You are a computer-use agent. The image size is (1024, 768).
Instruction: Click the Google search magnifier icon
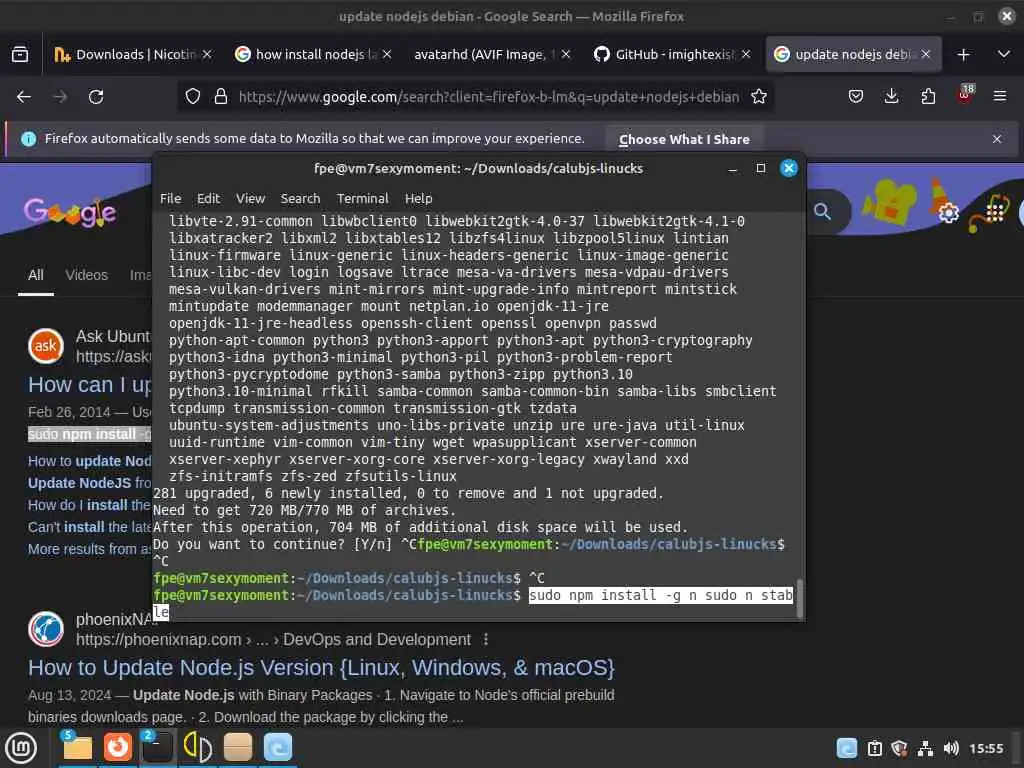[x=822, y=212]
